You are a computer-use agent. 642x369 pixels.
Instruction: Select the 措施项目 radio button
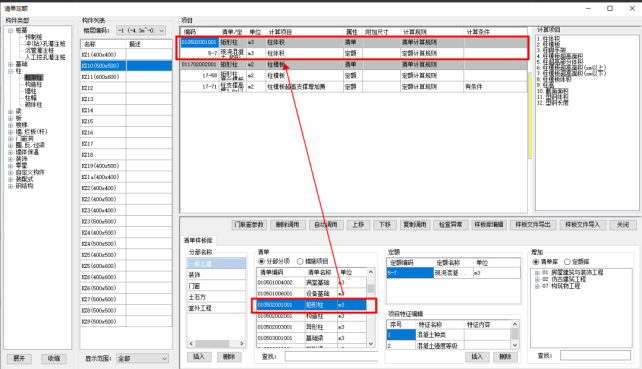[300, 261]
